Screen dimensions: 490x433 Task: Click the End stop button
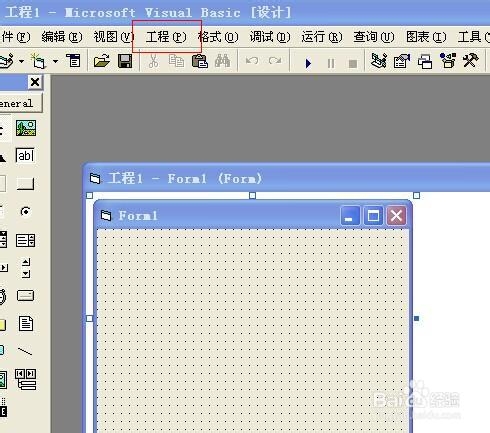(x=353, y=63)
